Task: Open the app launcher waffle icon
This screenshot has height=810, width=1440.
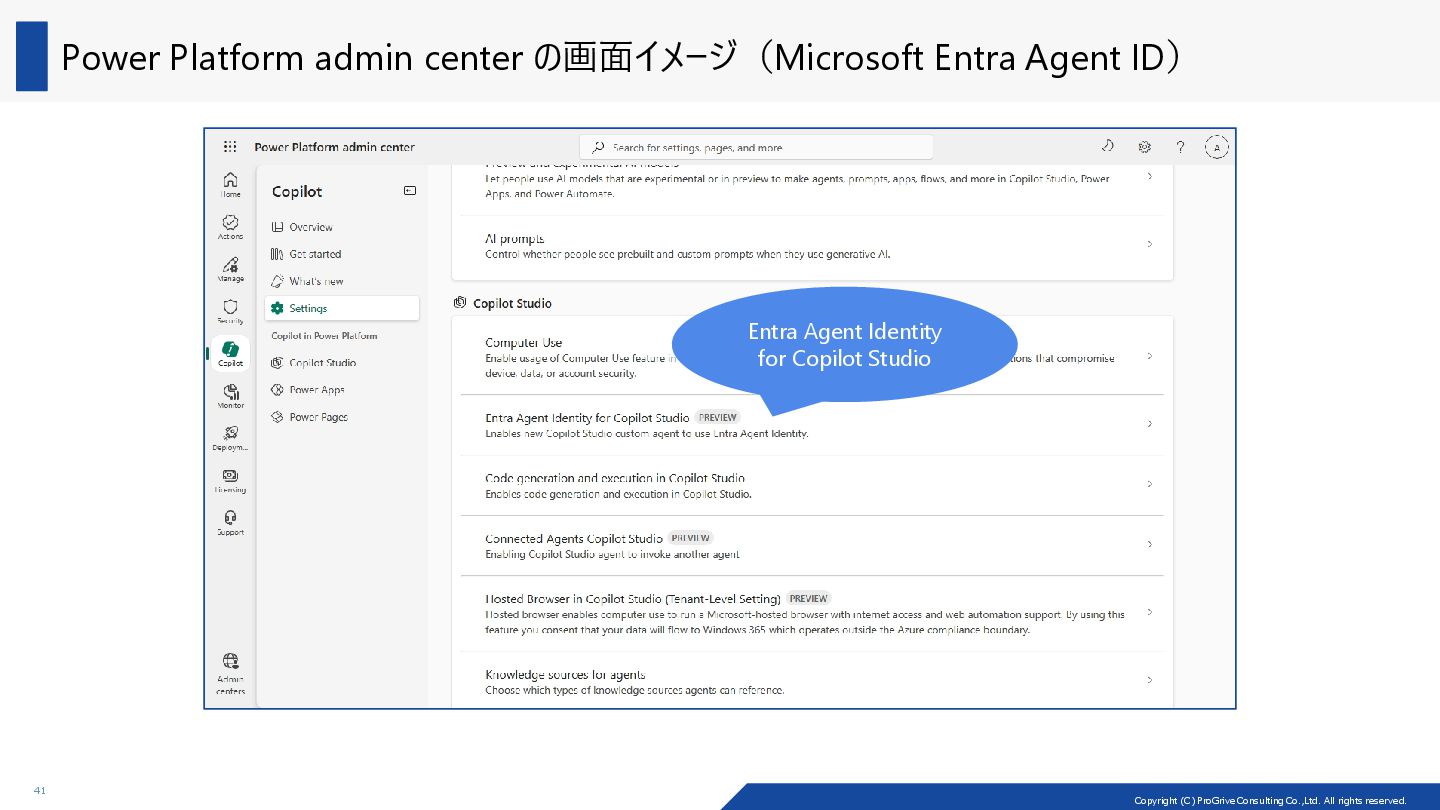Action: [x=230, y=147]
